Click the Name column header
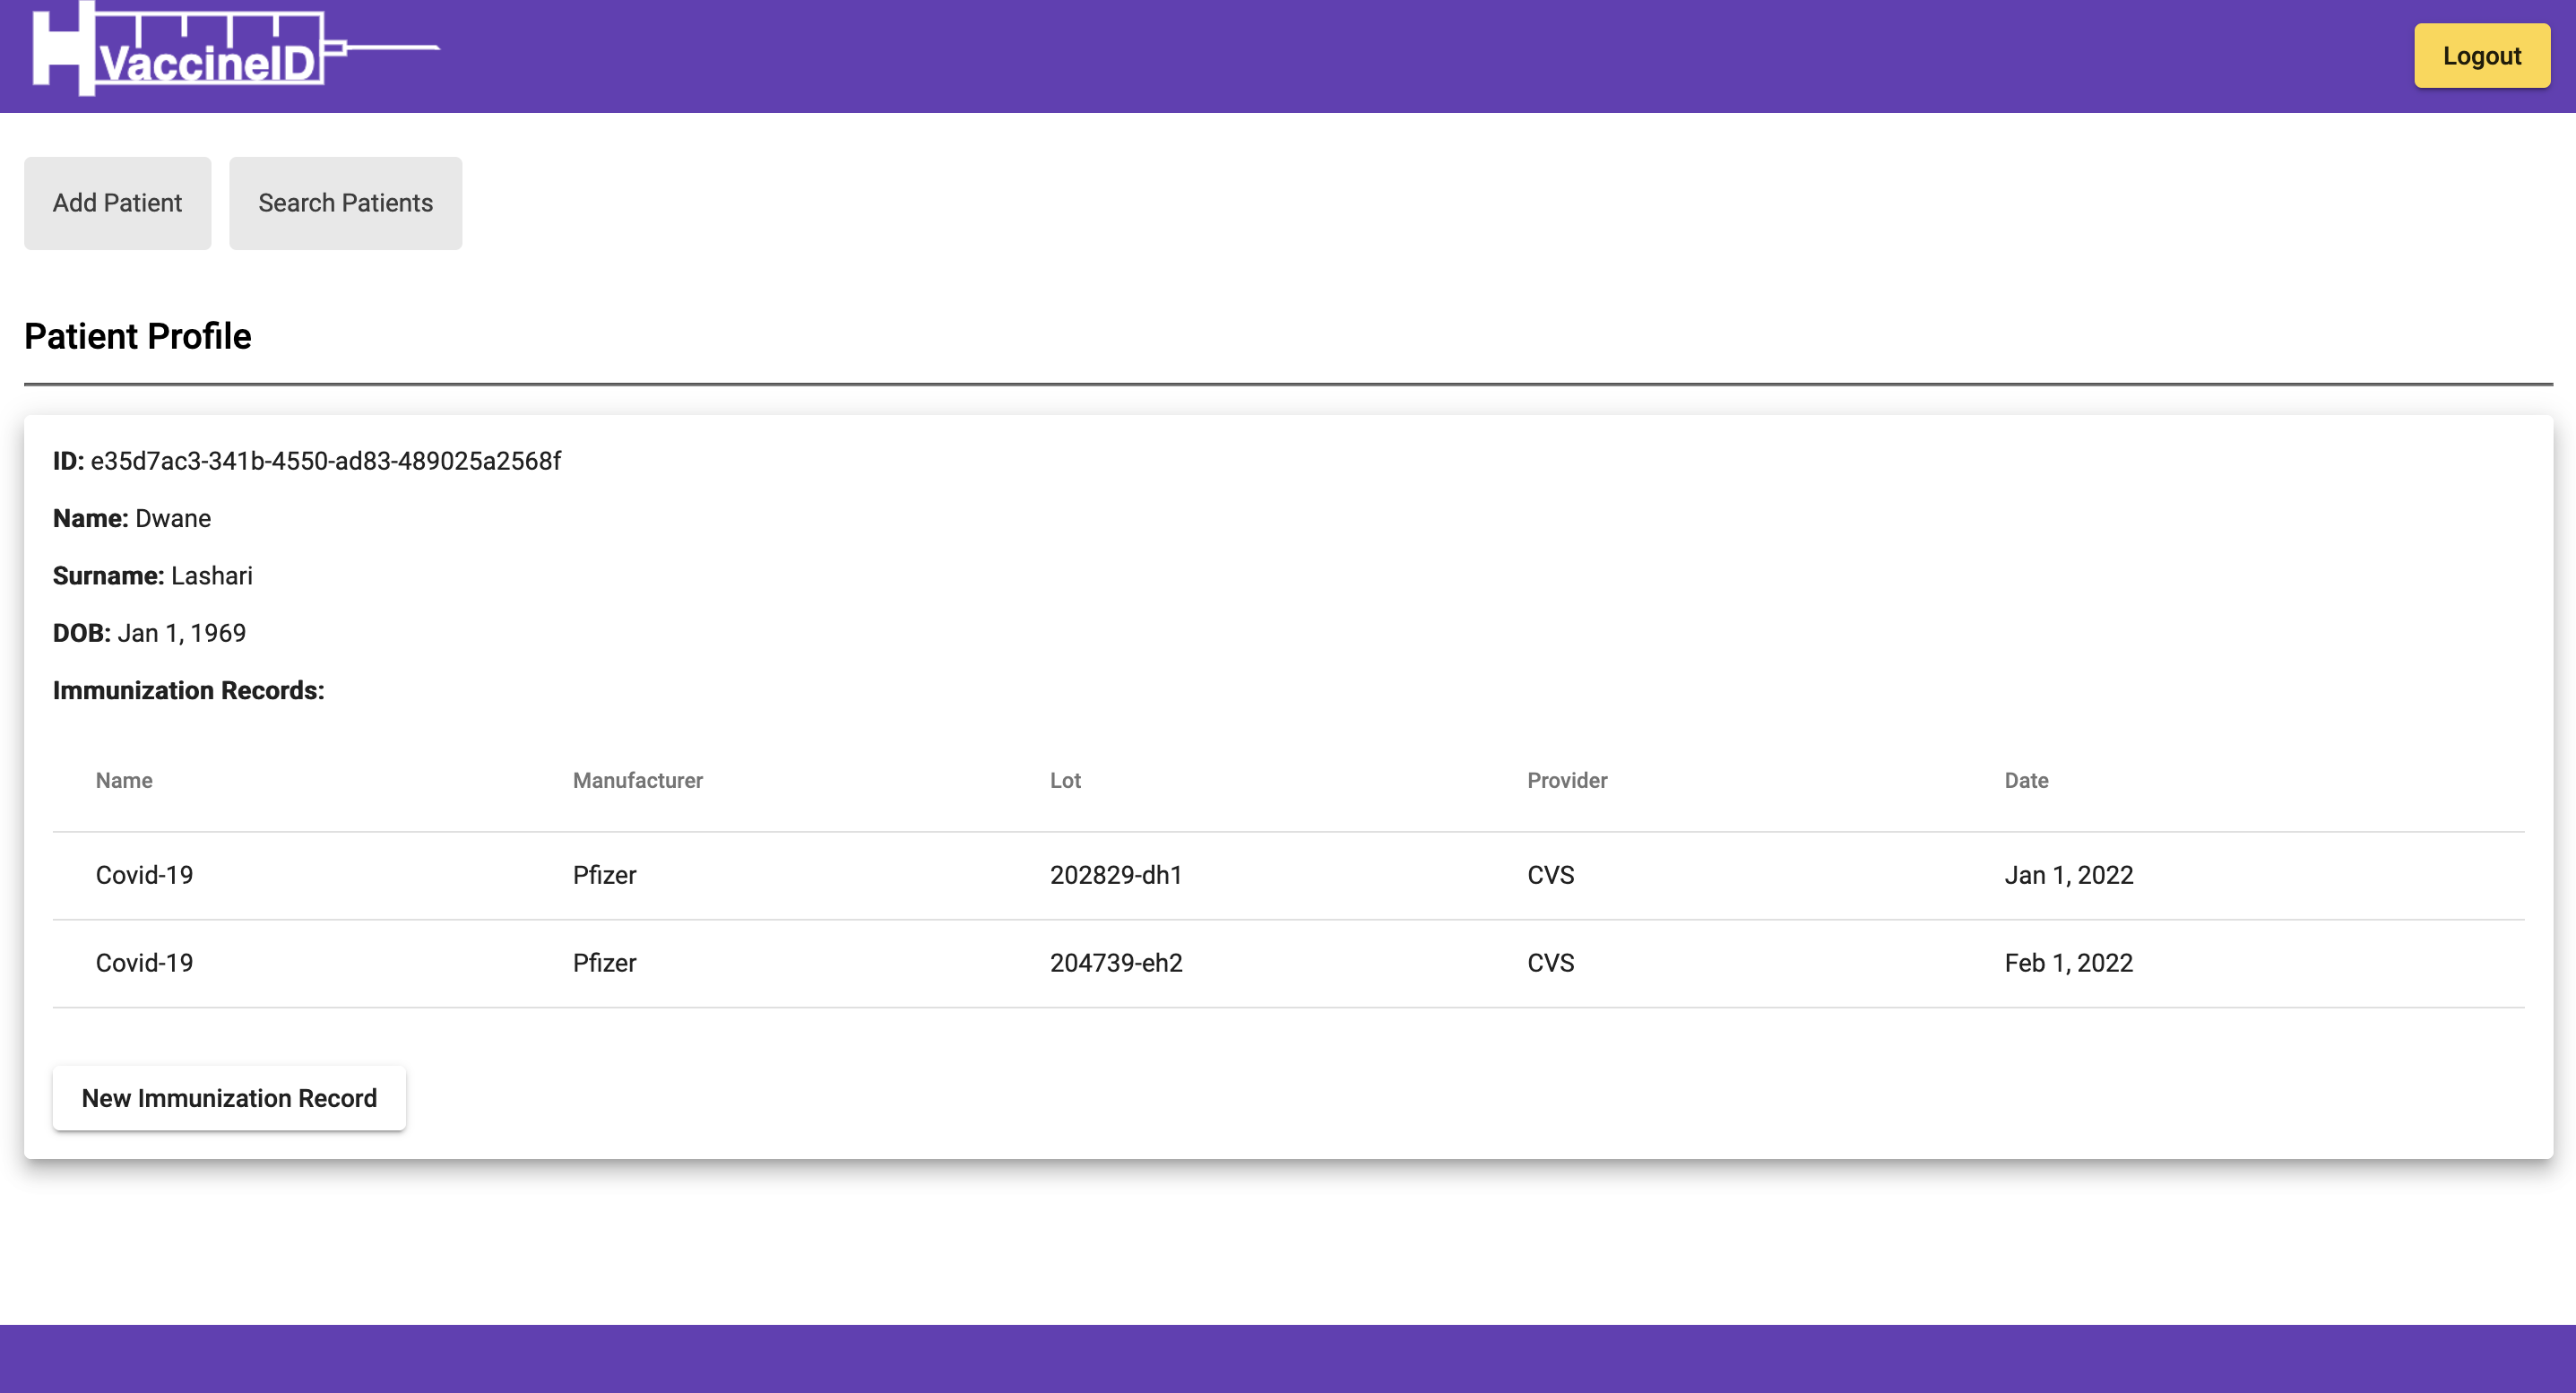The height and width of the screenshot is (1393, 2576). tap(124, 780)
